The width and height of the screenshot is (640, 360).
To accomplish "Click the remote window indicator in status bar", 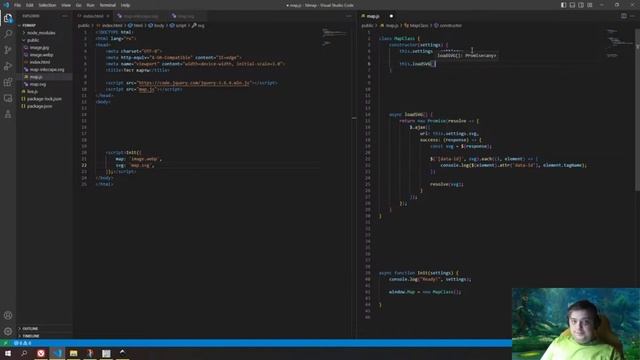I will [5, 343].
